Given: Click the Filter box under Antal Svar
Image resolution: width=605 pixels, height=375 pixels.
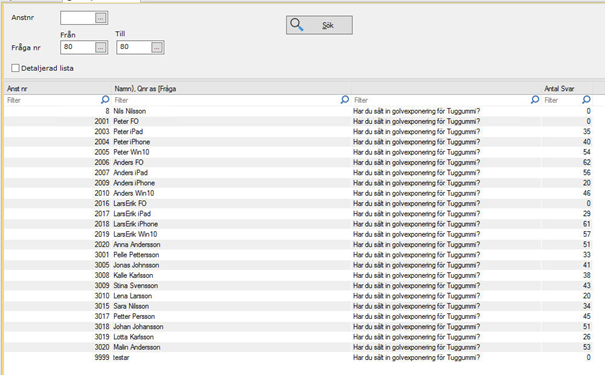Looking at the screenshot, I should tap(562, 100).
